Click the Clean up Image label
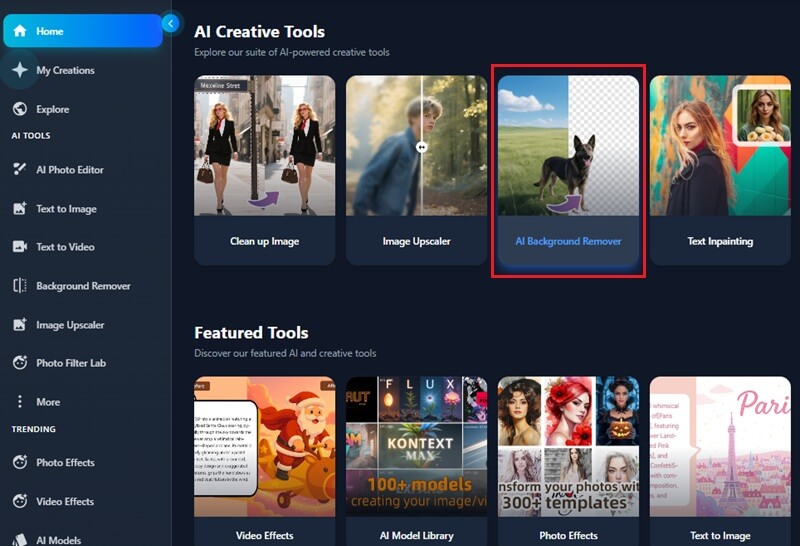The image size is (800, 546). pyautogui.click(x=264, y=241)
